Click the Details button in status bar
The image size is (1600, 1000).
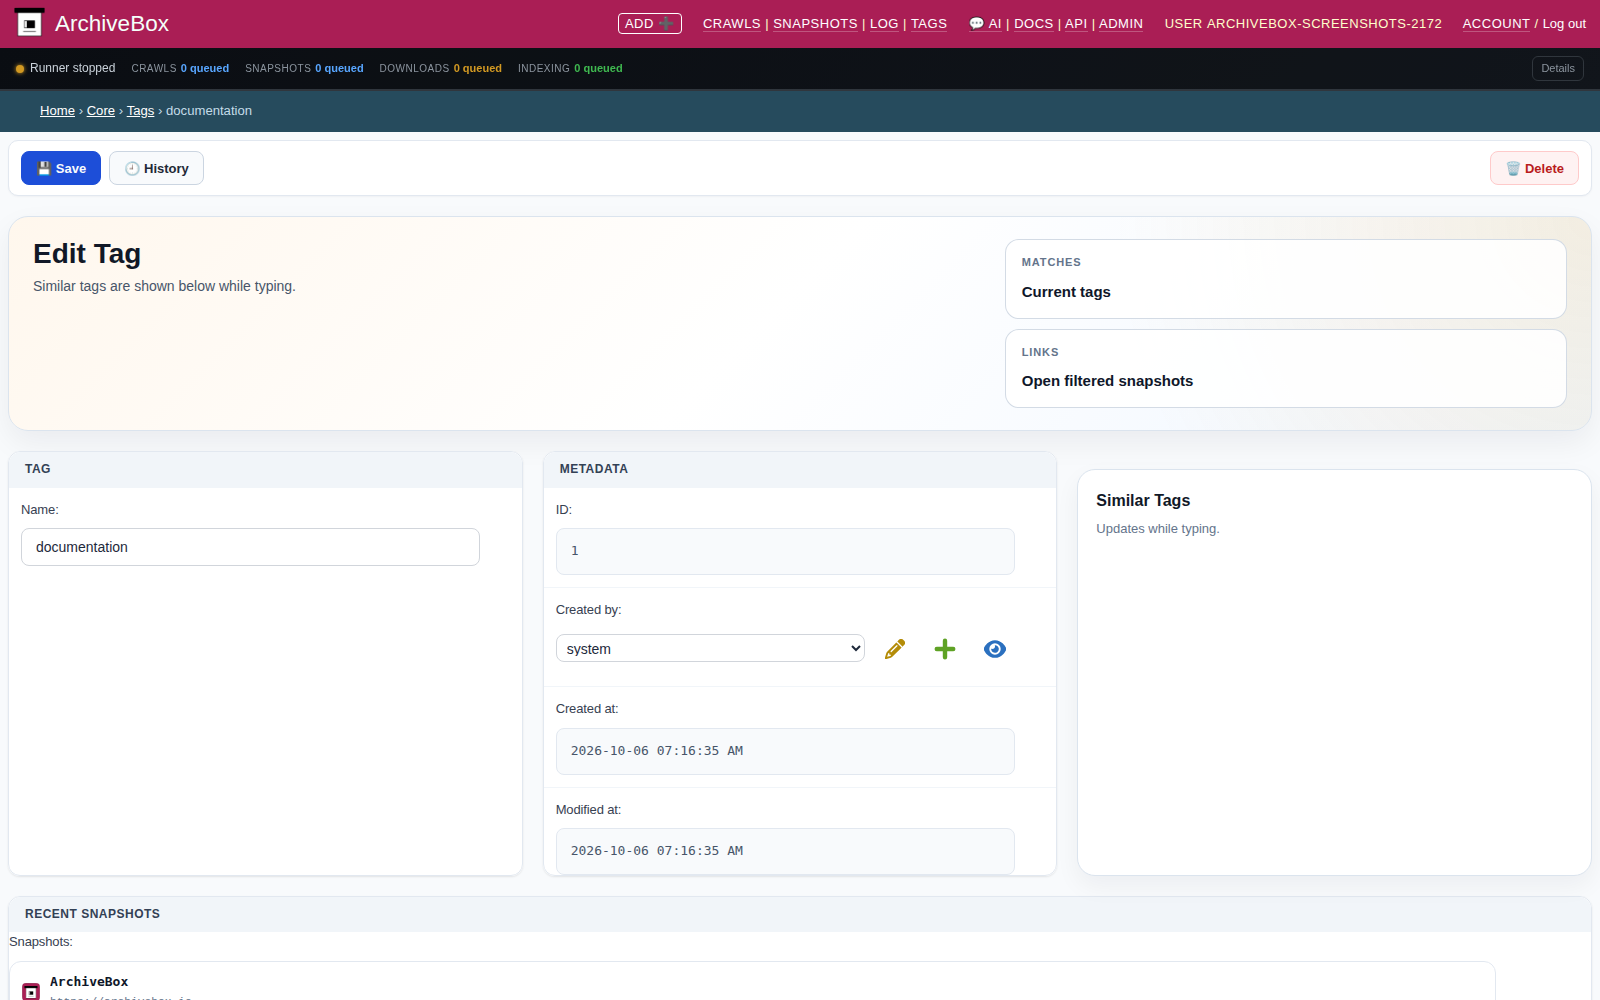1558,68
